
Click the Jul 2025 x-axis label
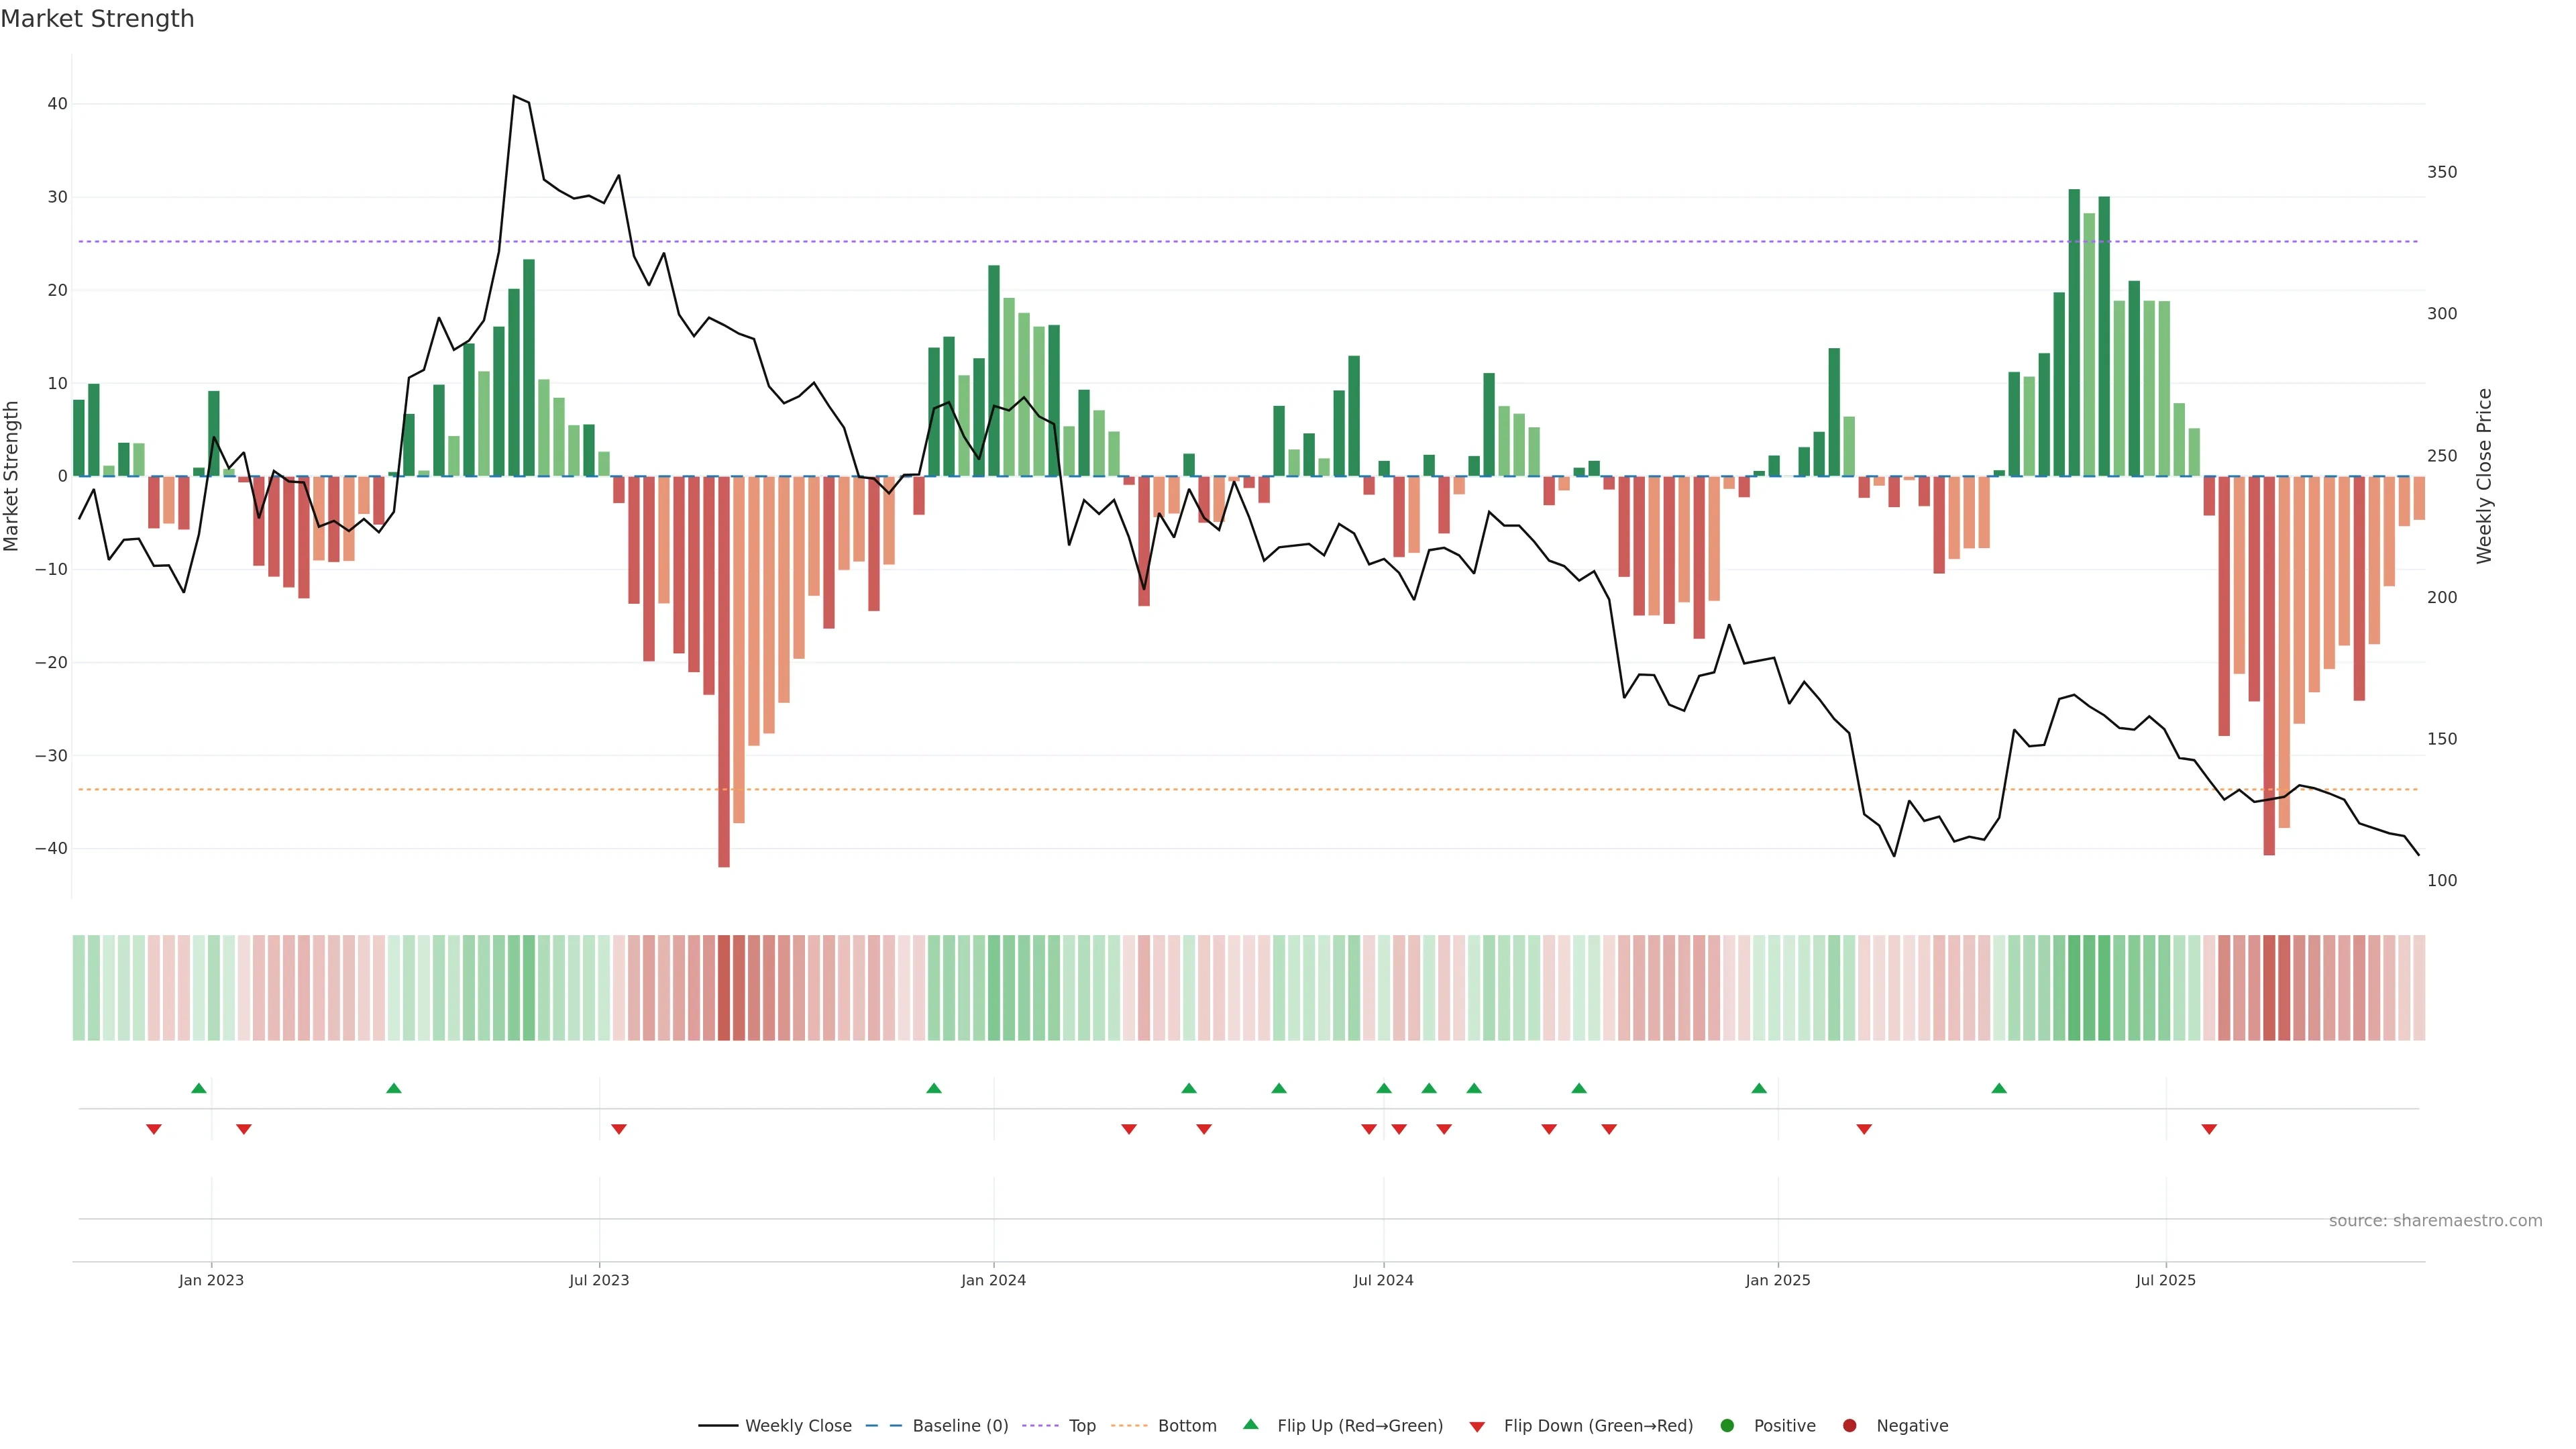2165,1280
